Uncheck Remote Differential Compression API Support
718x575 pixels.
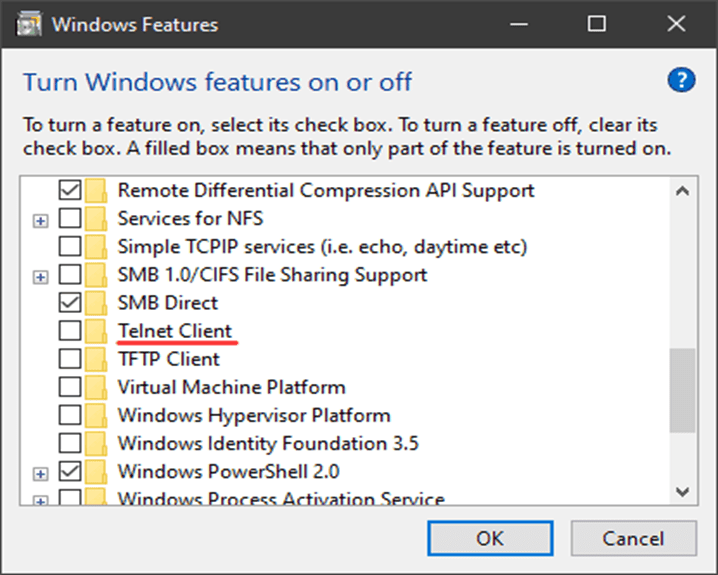tap(70, 190)
